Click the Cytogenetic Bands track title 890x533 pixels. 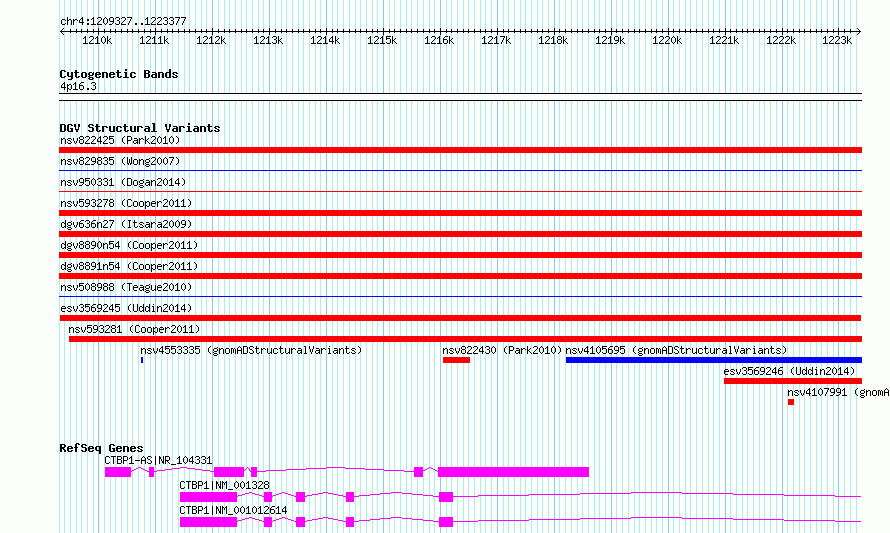(119, 74)
